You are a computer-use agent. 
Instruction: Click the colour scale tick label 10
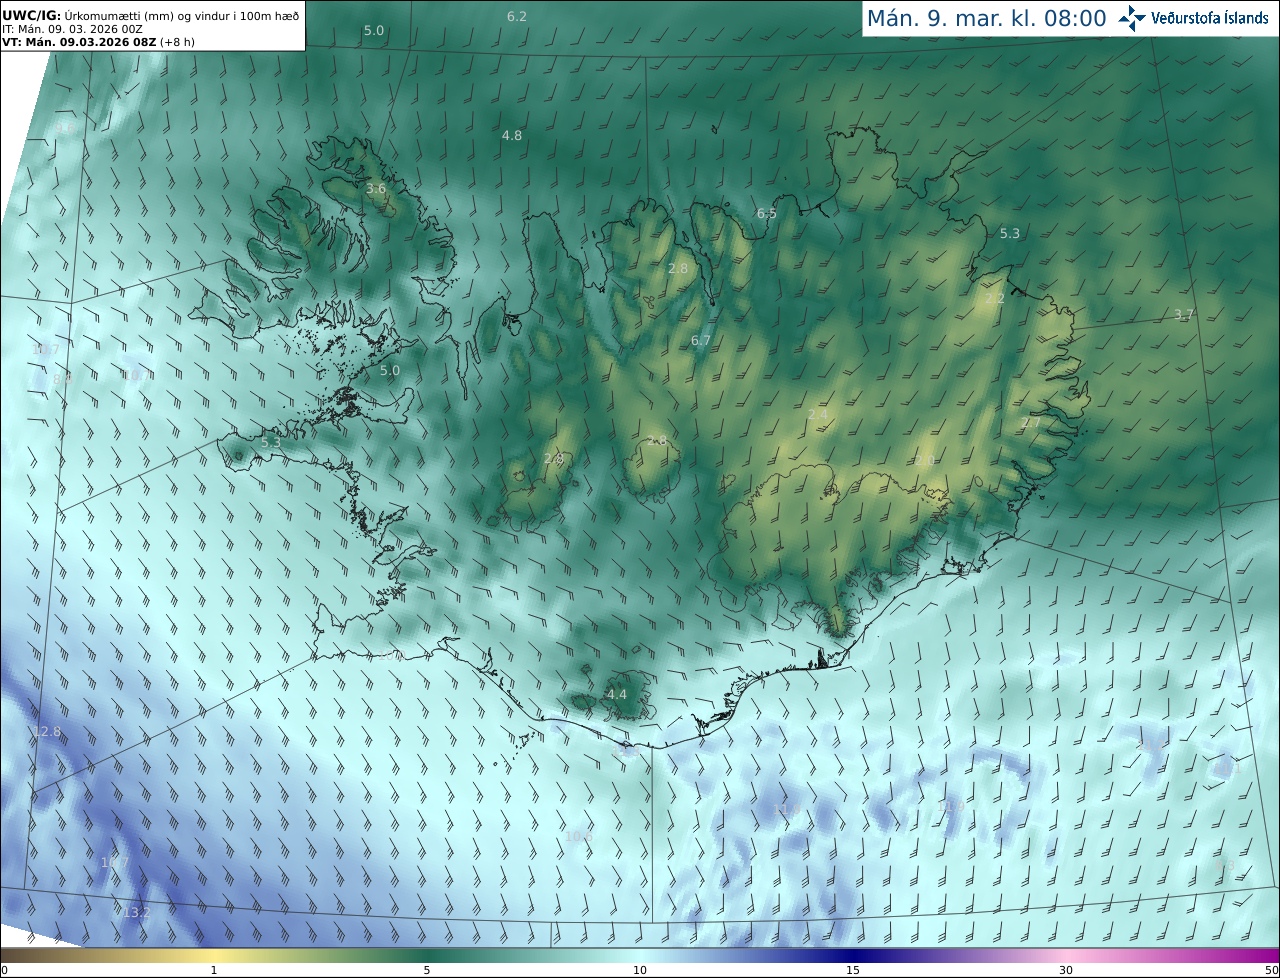pyautogui.click(x=640, y=970)
